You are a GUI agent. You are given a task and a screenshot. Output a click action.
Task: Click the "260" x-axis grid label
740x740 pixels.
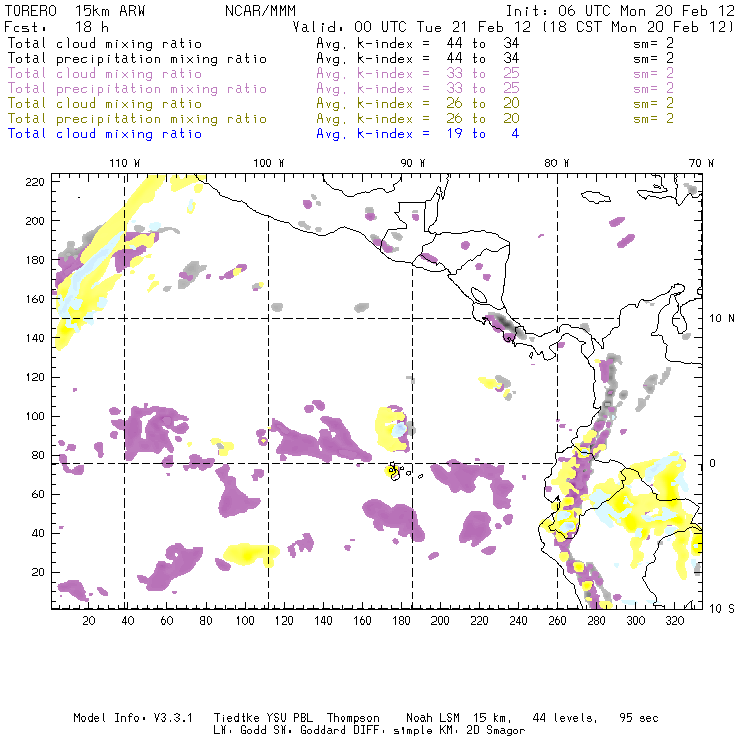(557, 621)
